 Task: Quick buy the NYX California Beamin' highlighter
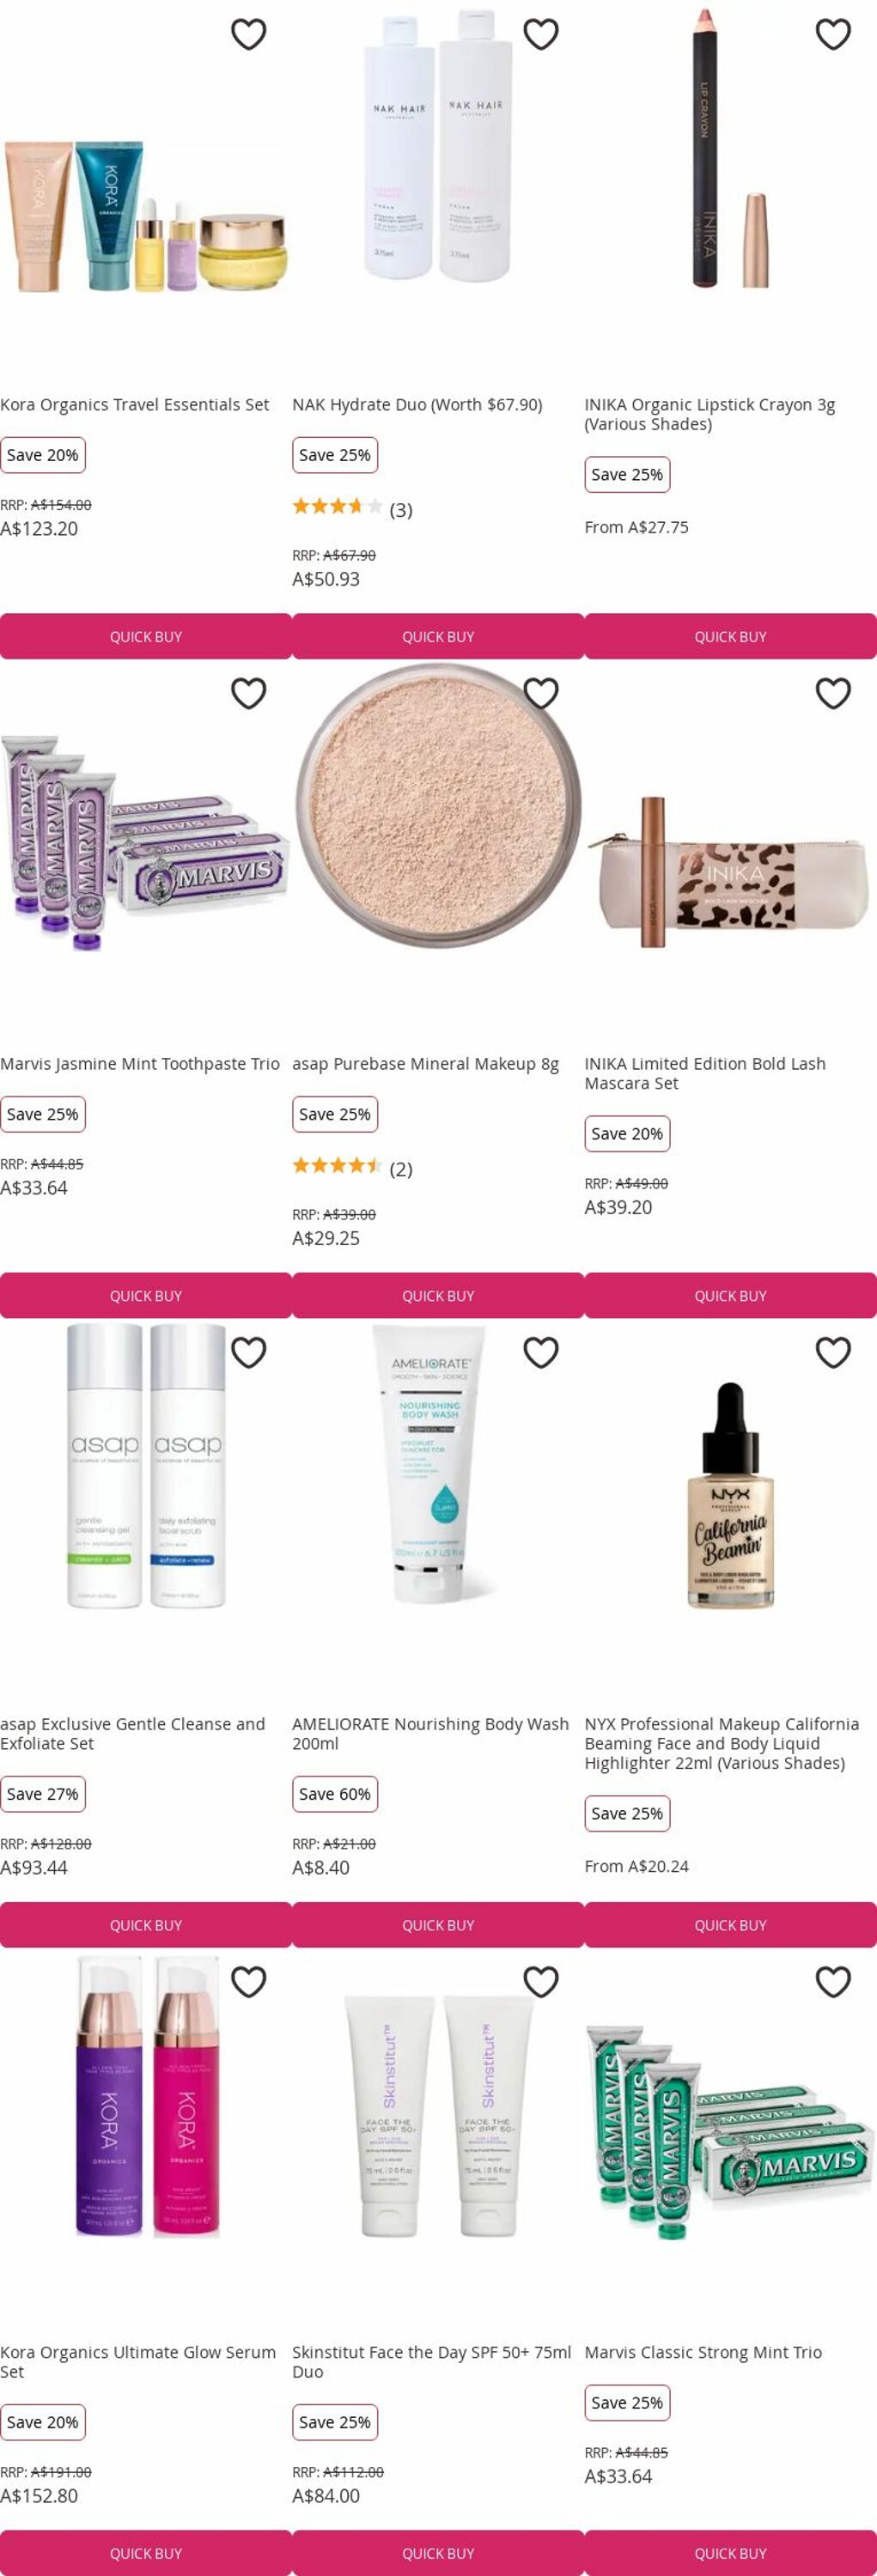pyautogui.click(x=730, y=1924)
